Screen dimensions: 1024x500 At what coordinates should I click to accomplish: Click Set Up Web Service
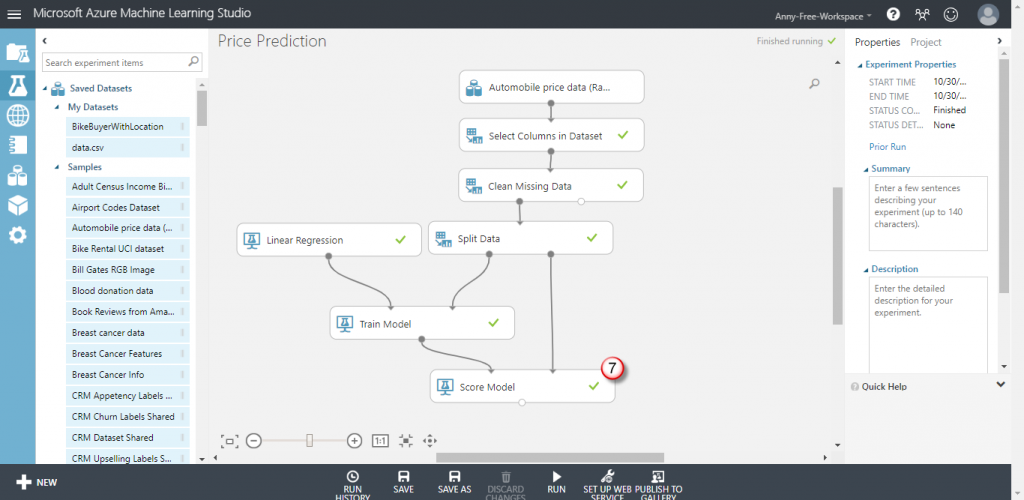pyautogui.click(x=607, y=485)
